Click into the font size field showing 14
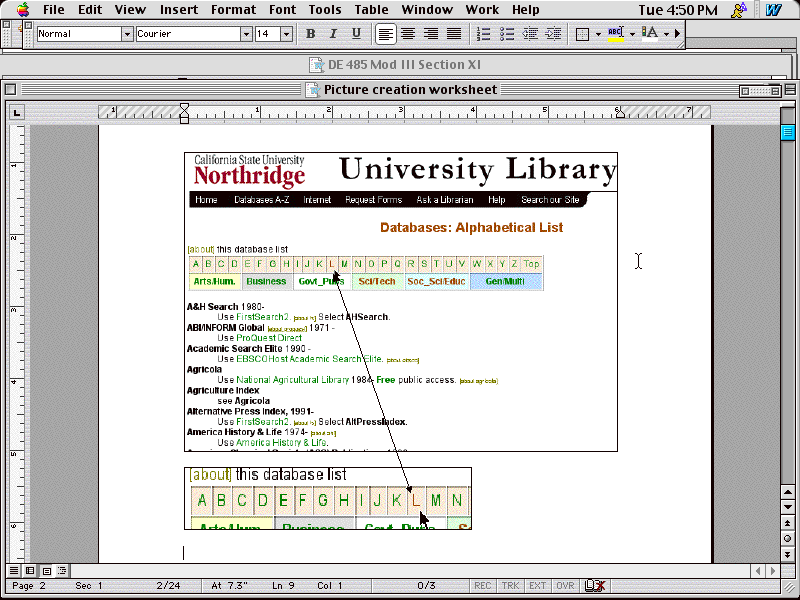This screenshot has height=600, width=800. tap(267, 34)
